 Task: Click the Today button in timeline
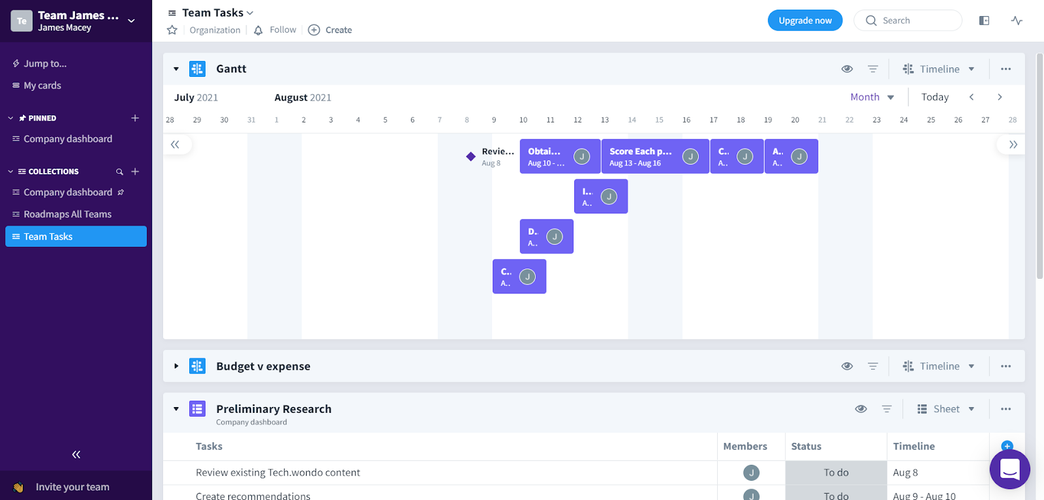(935, 97)
